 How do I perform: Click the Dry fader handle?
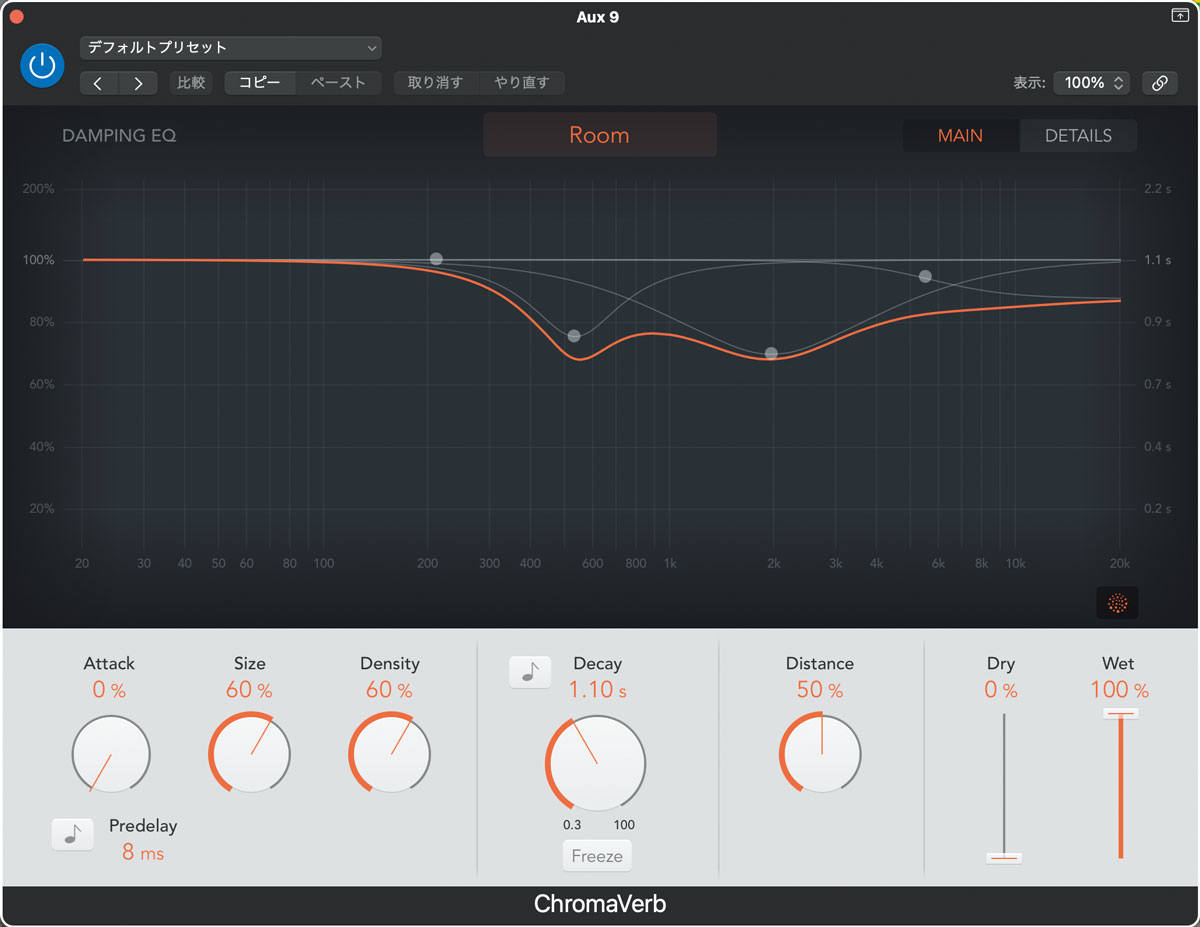click(x=1004, y=858)
